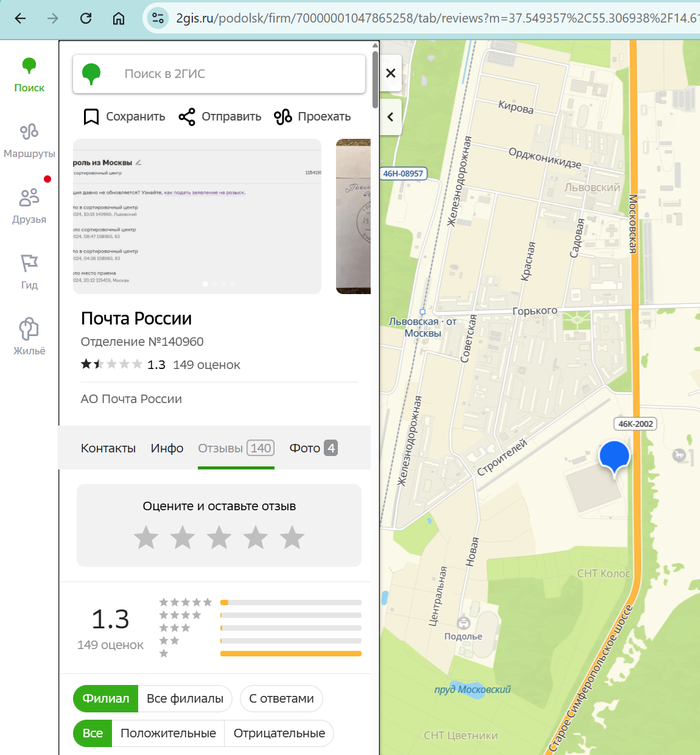
Task: Open site settings icon in address bar
Action: pos(157,18)
